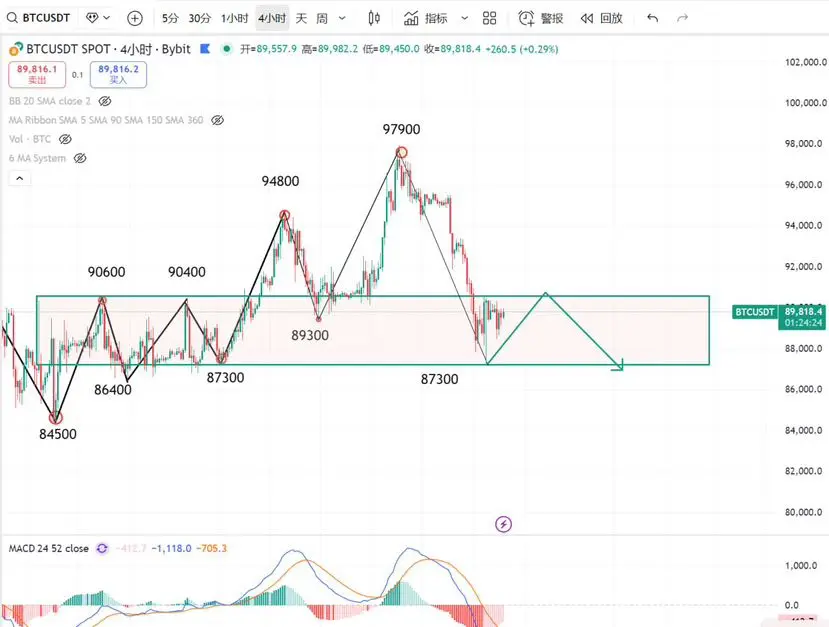
Task: Click the Bitcoin symbol logo in legend
Action: 16,49
